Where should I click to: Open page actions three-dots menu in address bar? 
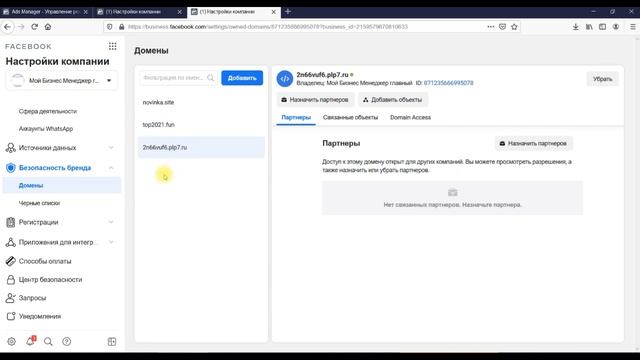pos(490,27)
